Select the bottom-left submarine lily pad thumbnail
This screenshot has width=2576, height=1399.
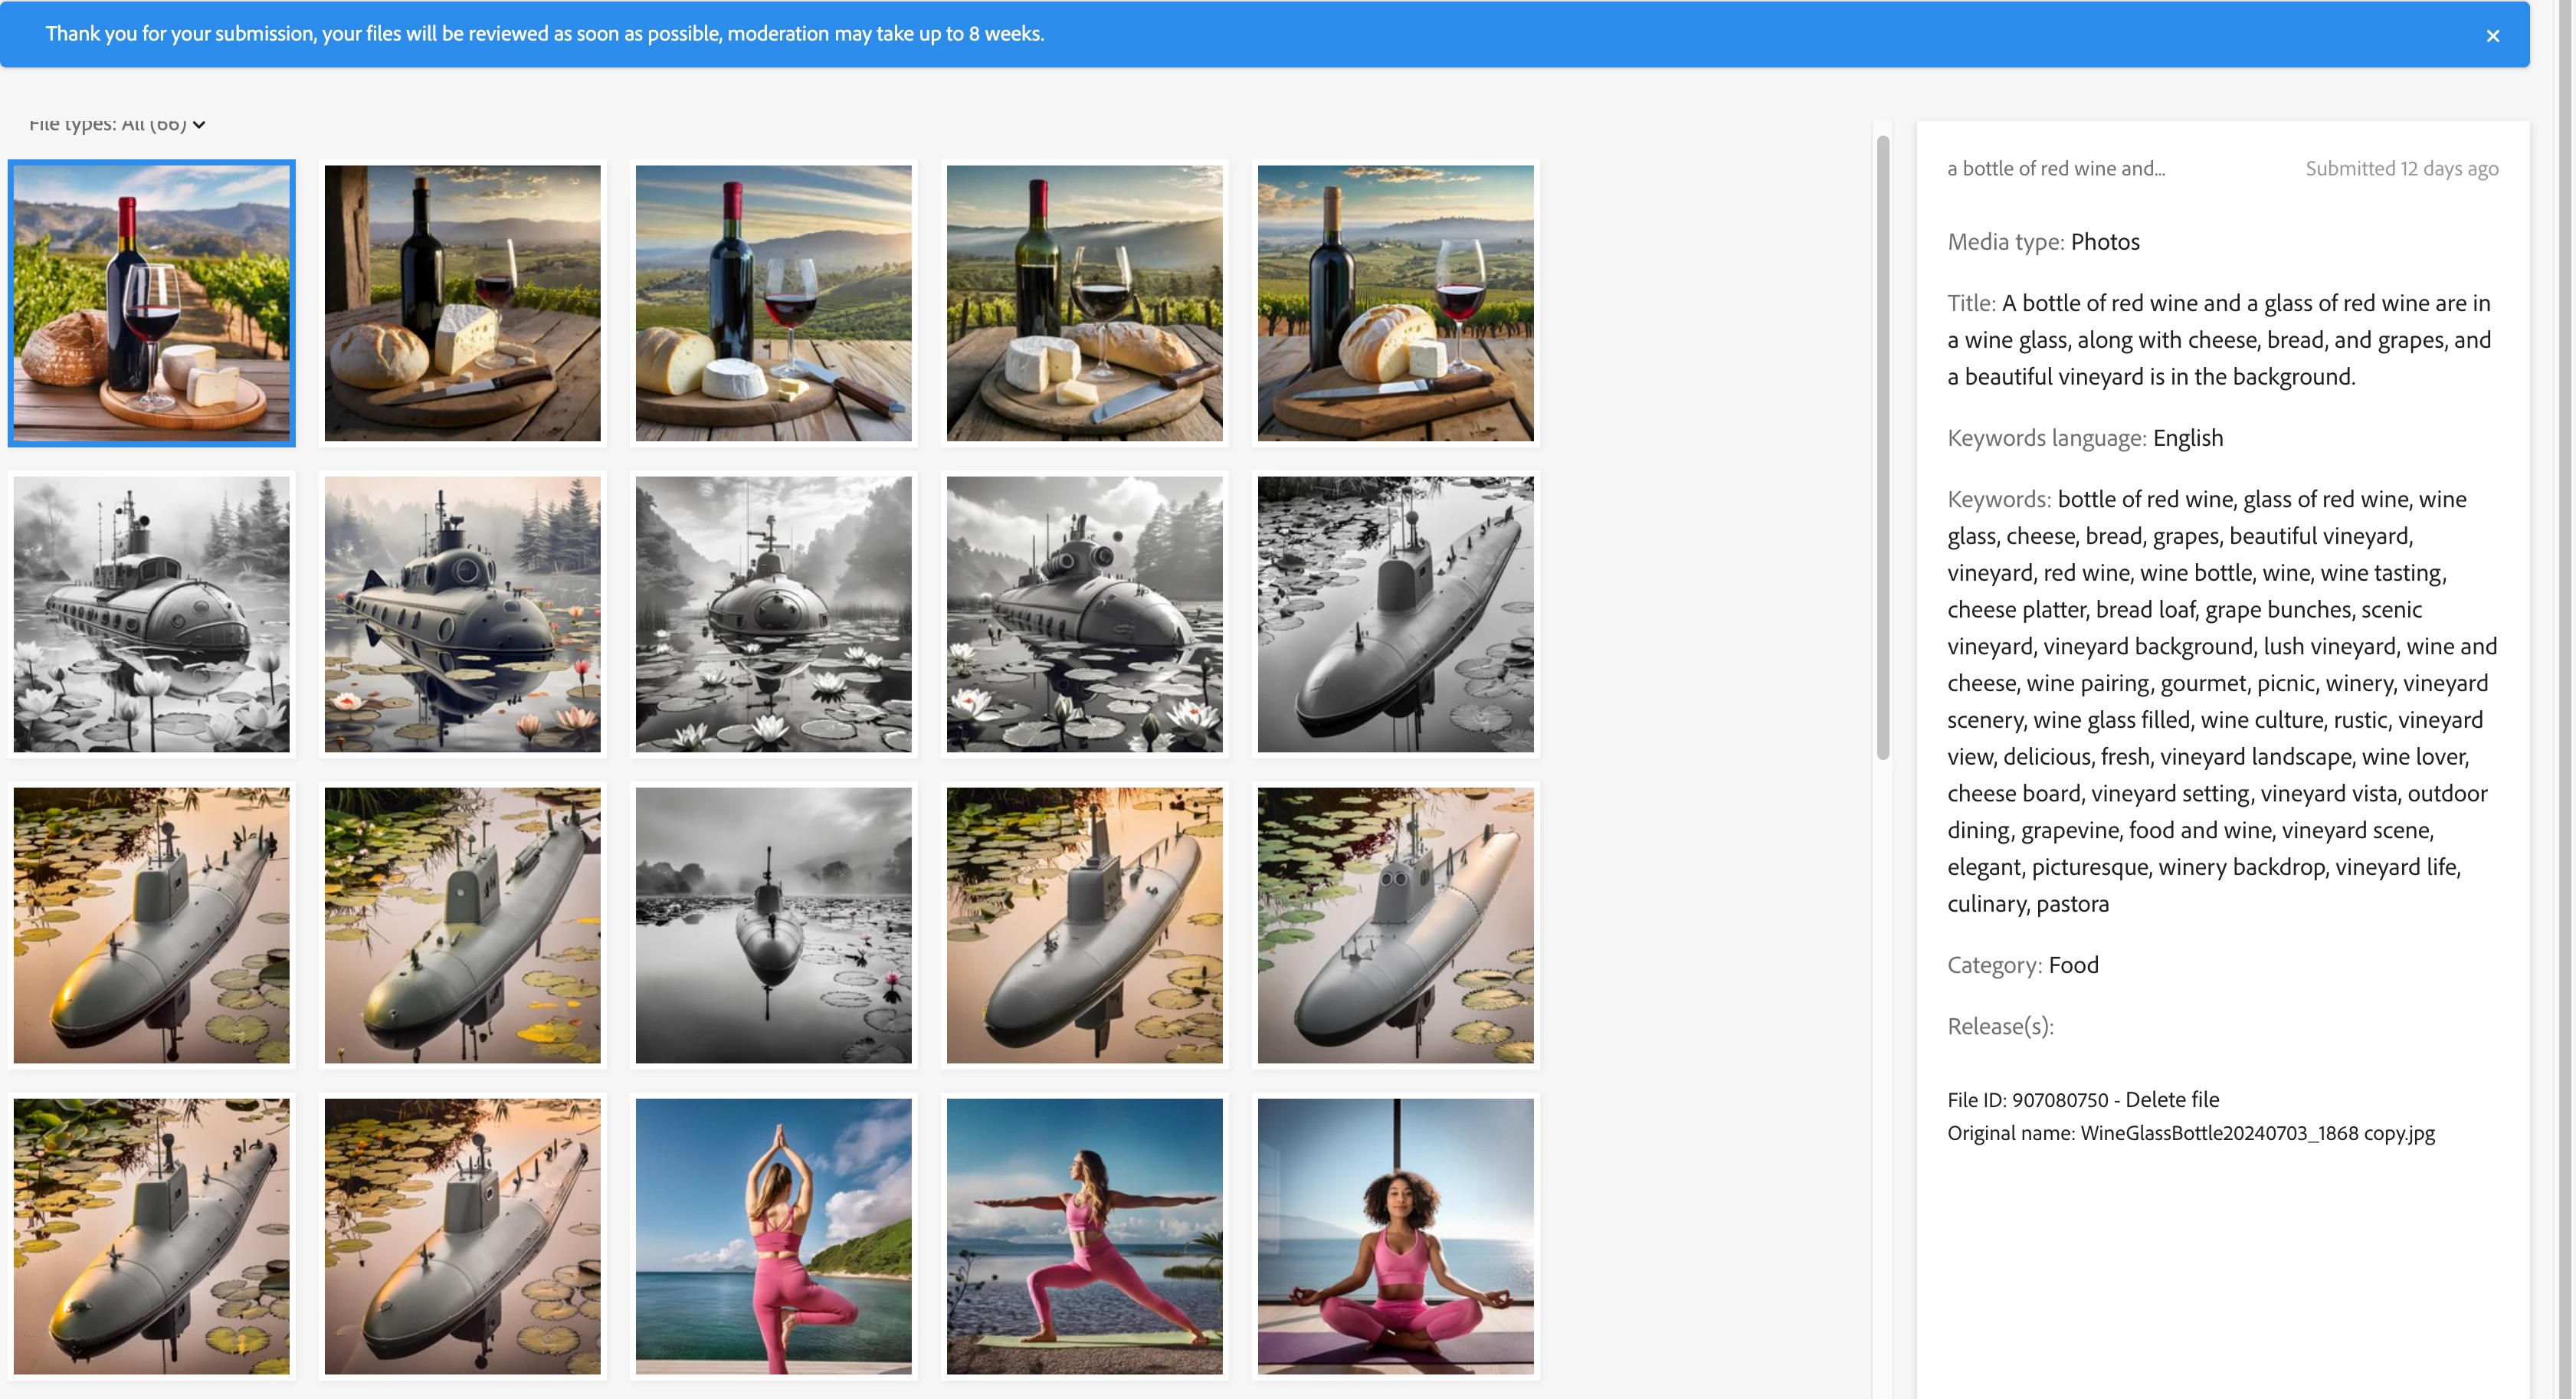point(152,1236)
